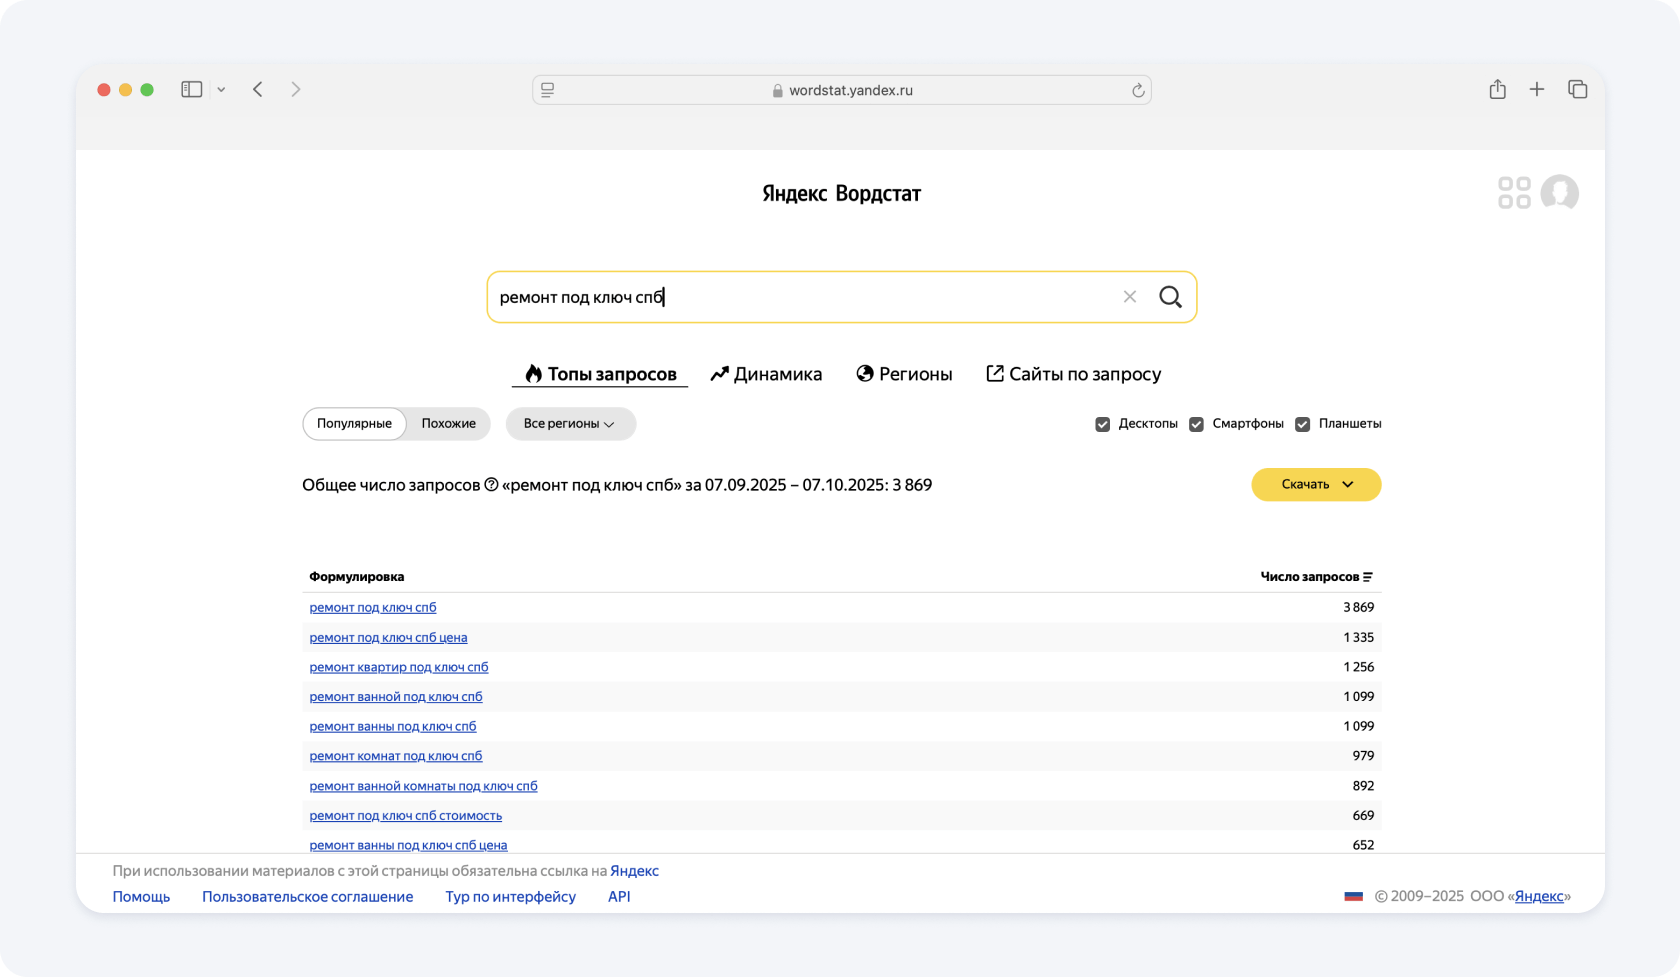Uncheck the Десктопы checkbox
The height and width of the screenshot is (977, 1680).
[1103, 424]
